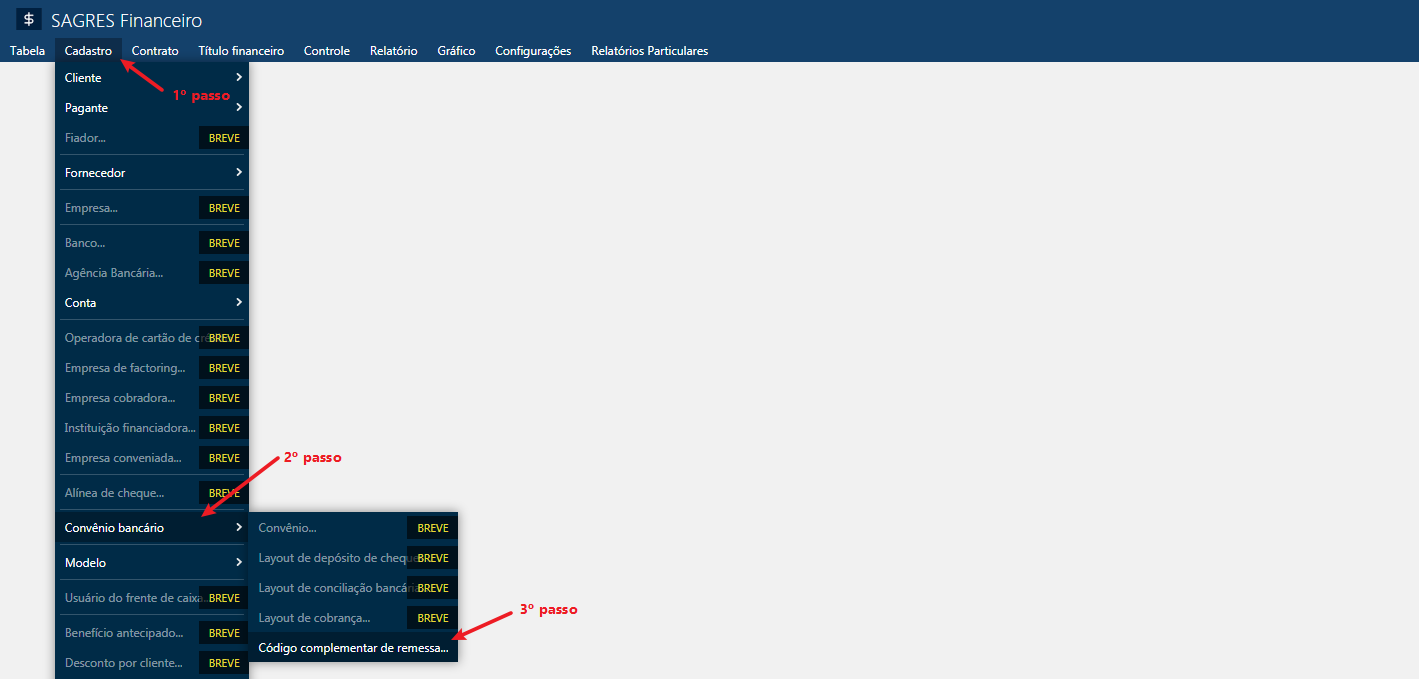
Task: Open the Título financeiro menu
Action: (x=241, y=51)
